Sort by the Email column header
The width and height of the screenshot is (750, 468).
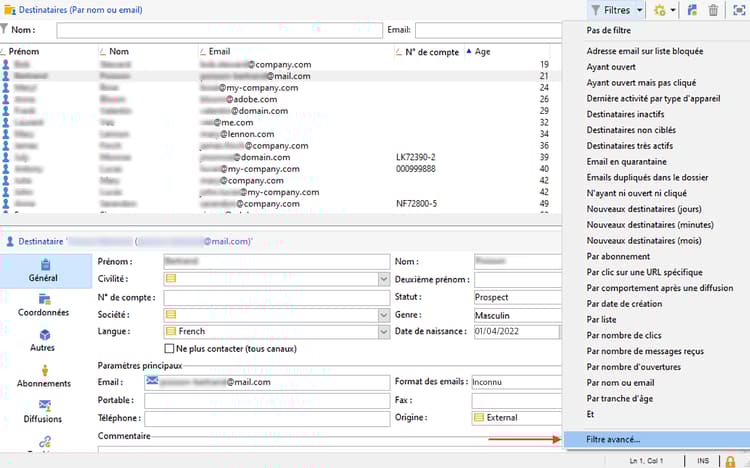[x=219, y=51]
